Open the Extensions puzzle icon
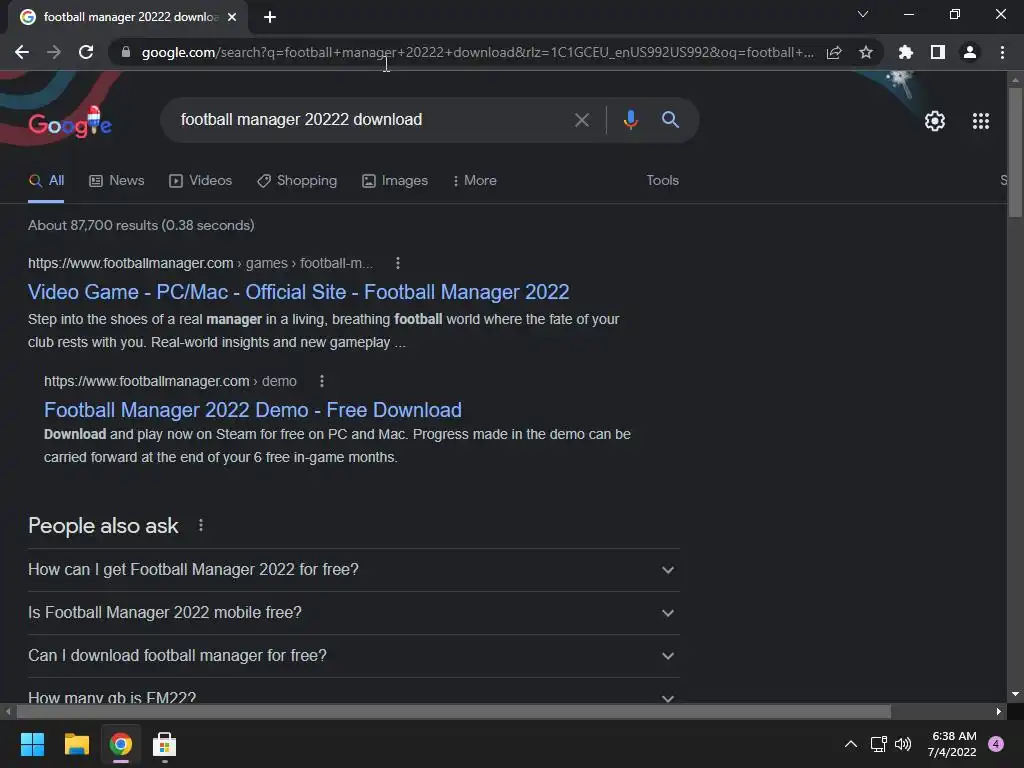This screenshot has height=768, width=1024. coord(905,52)
